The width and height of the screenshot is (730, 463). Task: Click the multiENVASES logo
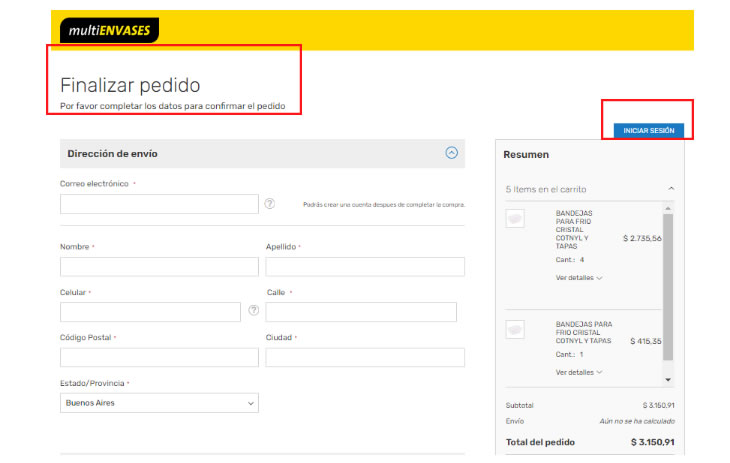point(109,30)
